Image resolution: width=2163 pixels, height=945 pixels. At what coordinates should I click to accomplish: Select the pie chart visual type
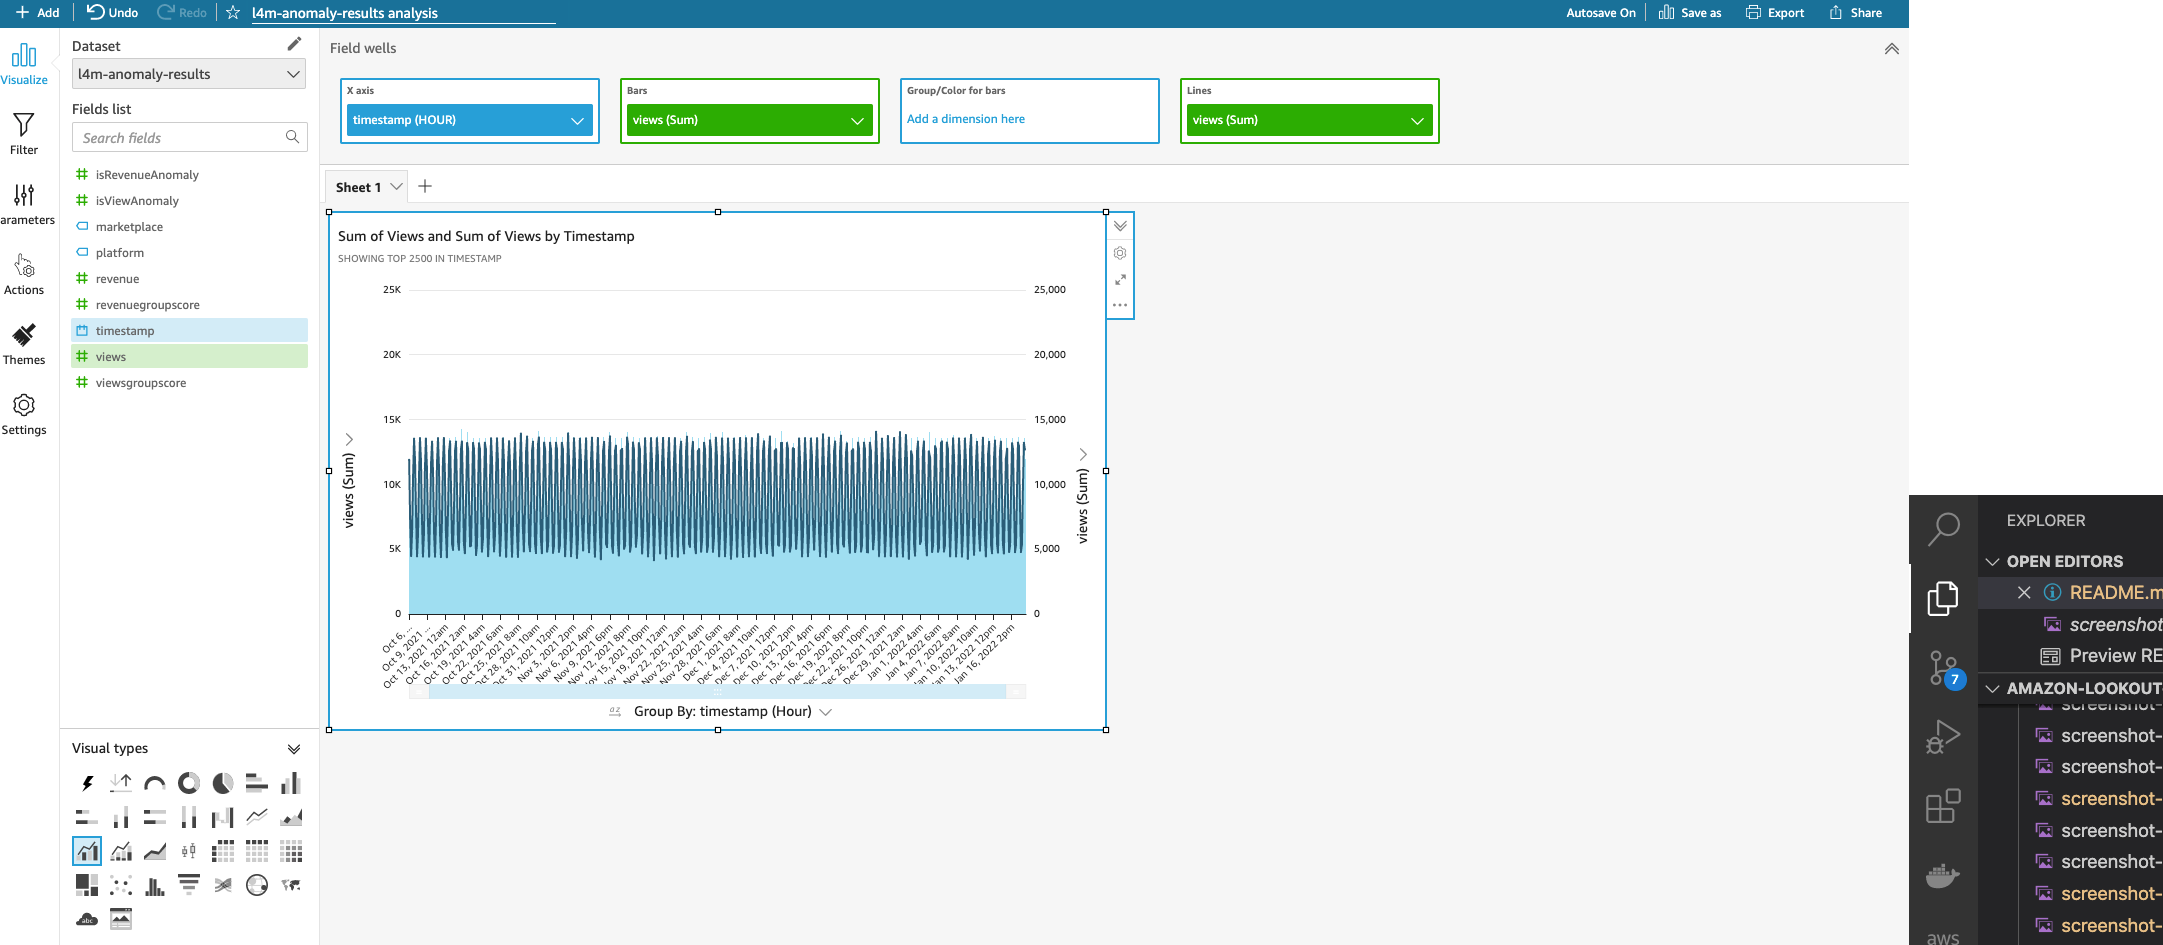coord(223,783)
